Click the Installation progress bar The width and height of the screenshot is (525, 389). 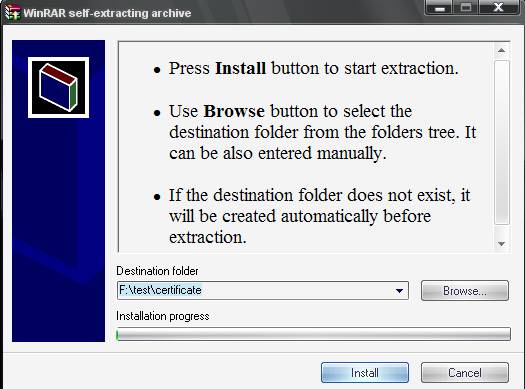tap(313, 334)
